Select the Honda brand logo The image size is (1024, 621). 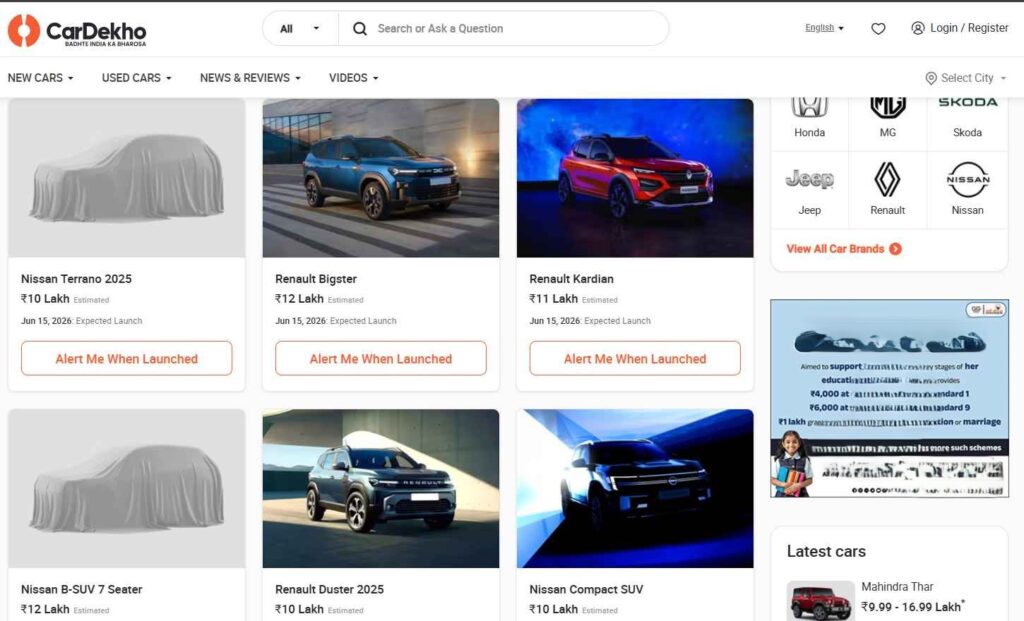(x=809, y=106)
